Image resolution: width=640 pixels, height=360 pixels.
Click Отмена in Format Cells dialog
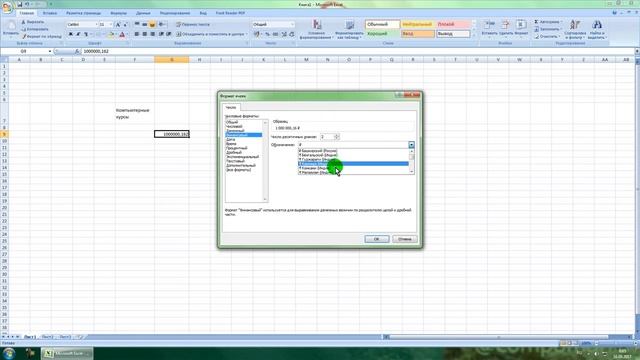tap(405, 239)
